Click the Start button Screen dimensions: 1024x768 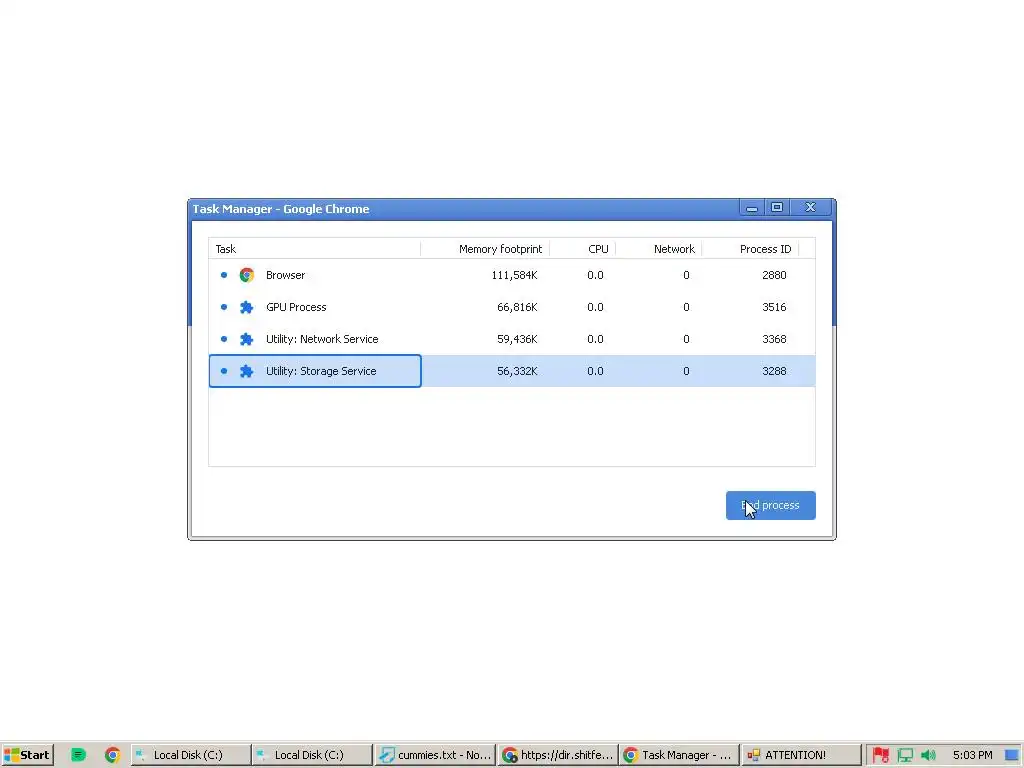(x=27, y=755)
